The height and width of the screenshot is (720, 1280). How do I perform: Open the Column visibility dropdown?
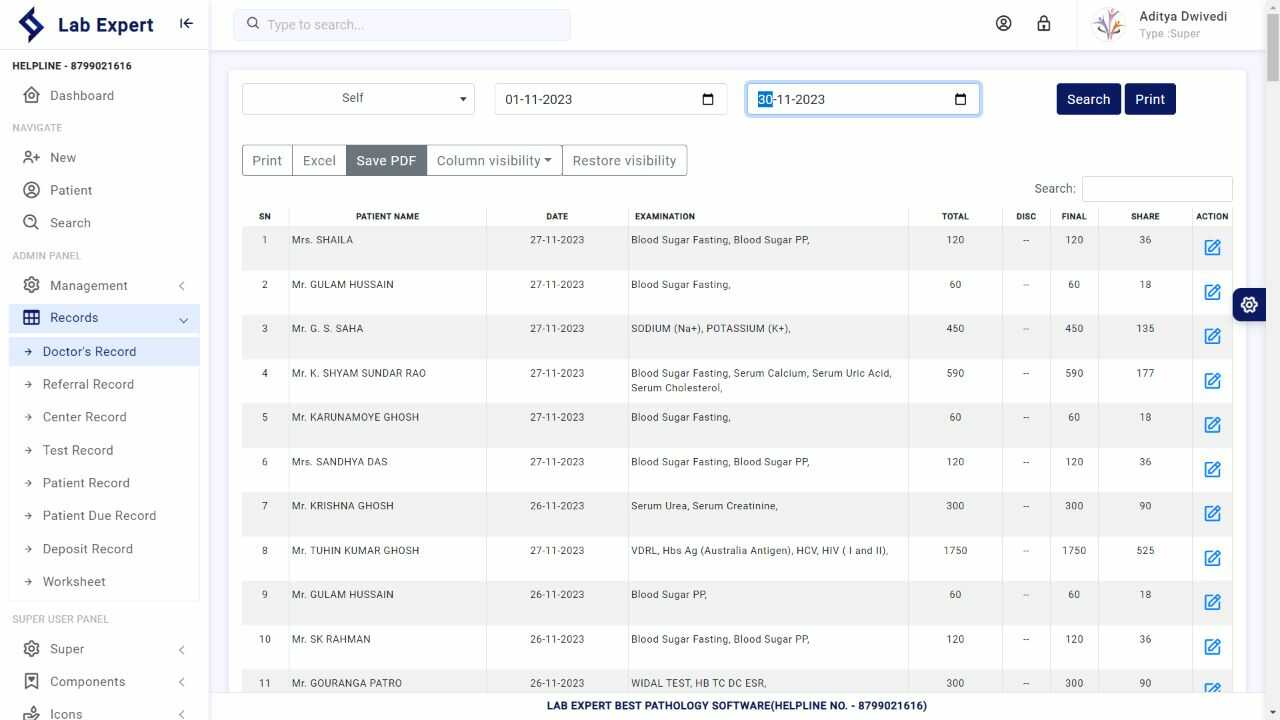tap(493, 160)
